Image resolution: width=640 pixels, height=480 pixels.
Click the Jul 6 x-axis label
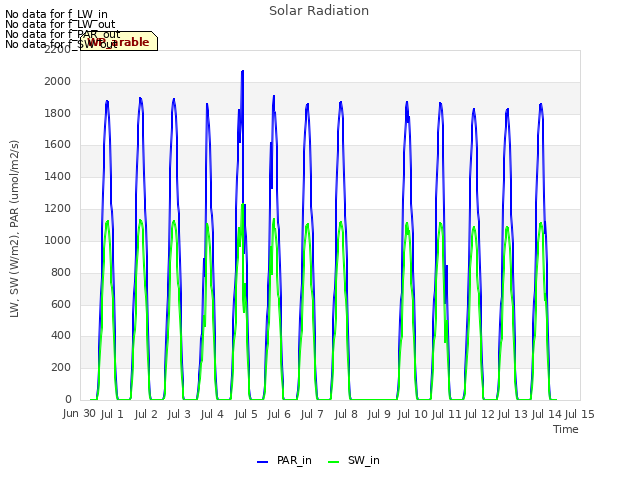(279, 415)
